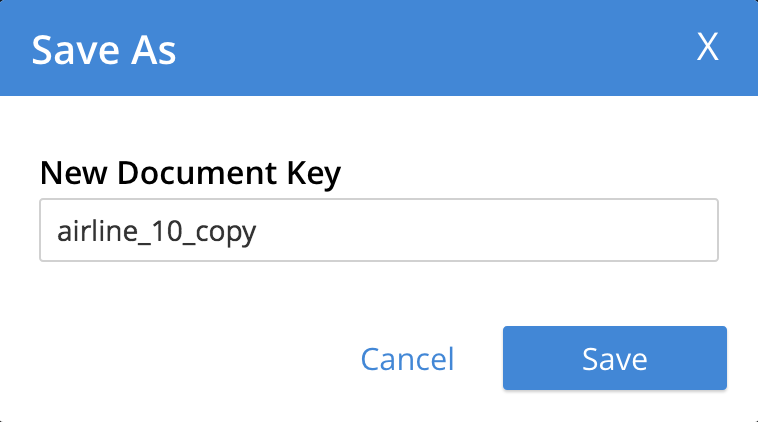Click the "Save As" dialog title

click(x=104, y=49)
